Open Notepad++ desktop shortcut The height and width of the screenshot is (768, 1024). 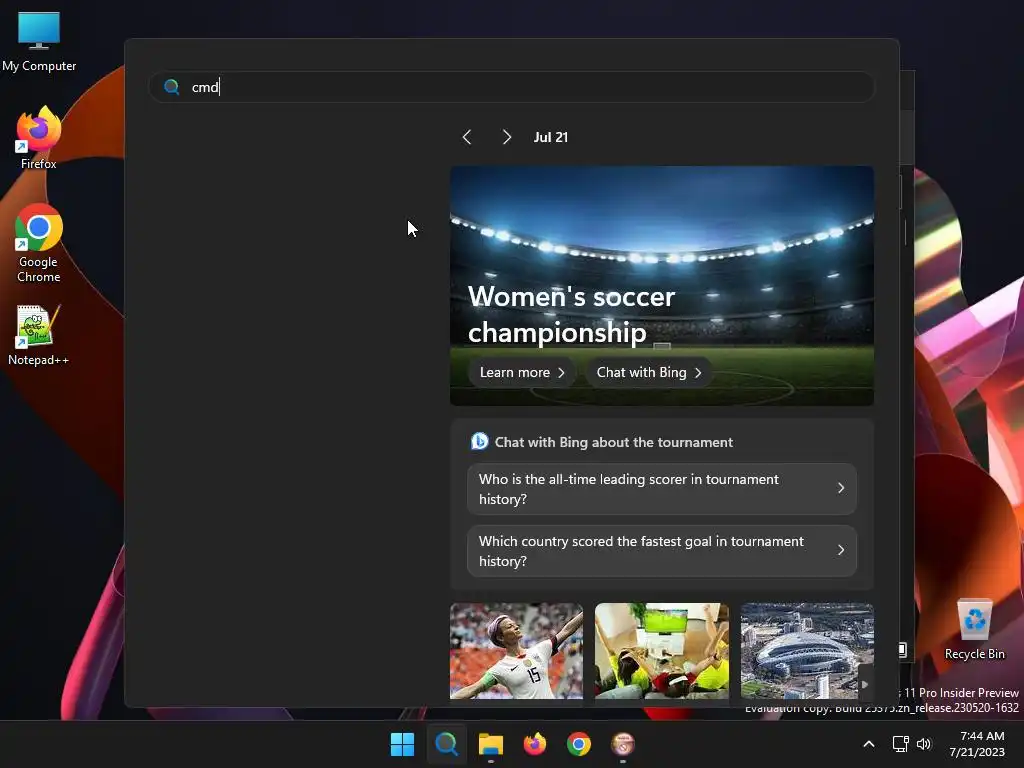click(39, 336)
